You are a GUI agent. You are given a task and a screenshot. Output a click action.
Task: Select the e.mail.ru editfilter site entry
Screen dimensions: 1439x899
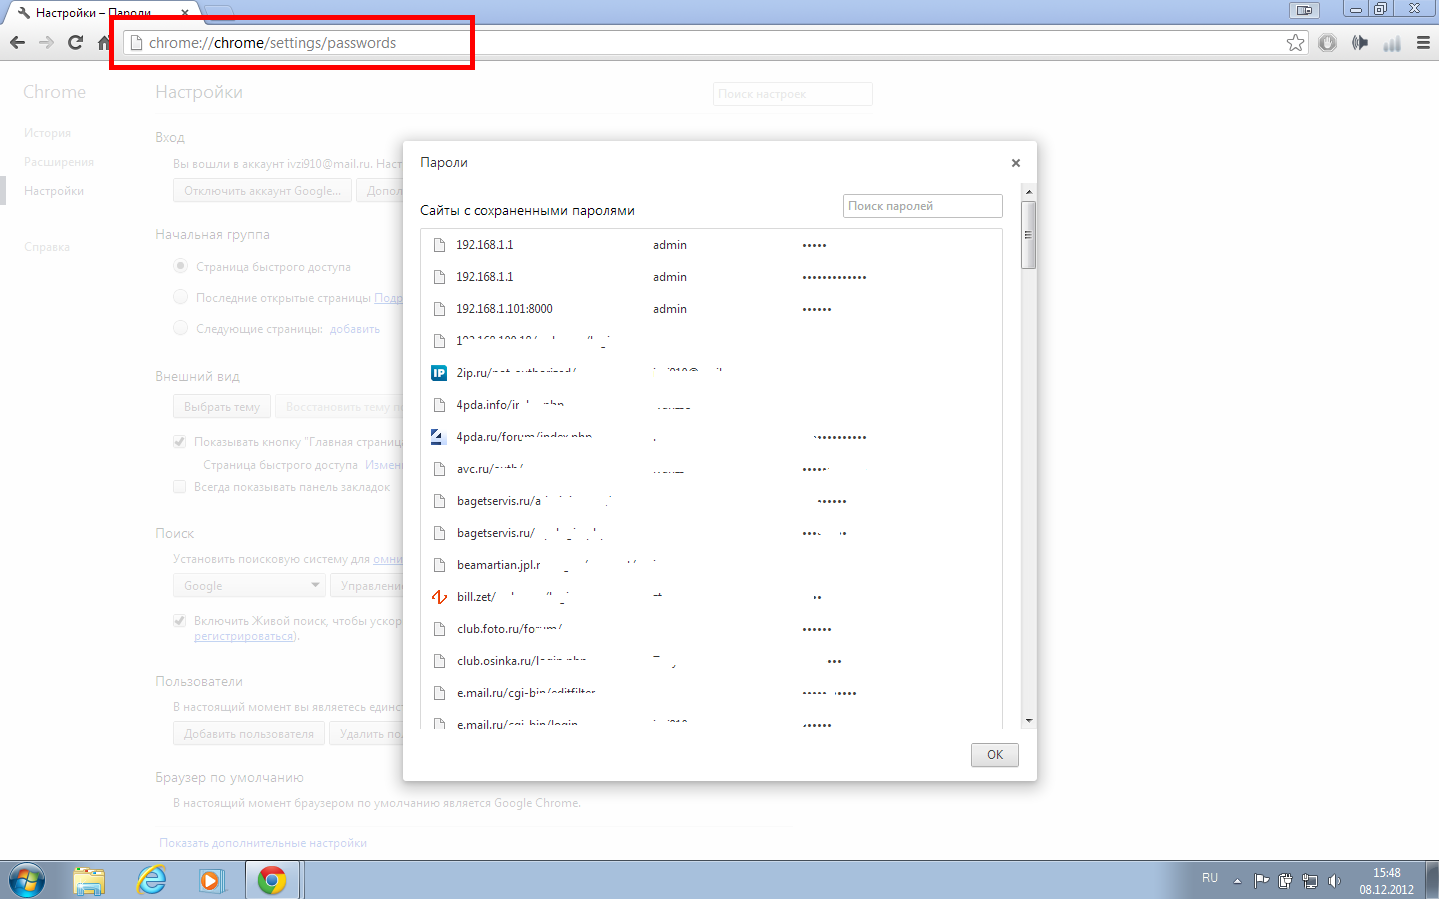pos(526,693)
